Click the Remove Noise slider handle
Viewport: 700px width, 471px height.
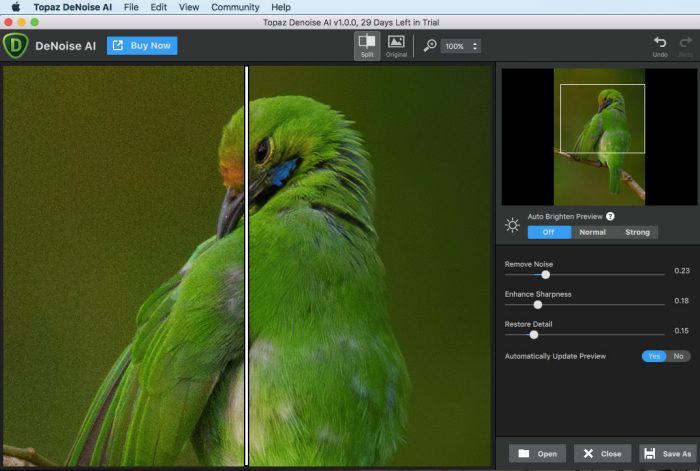tap(545, 274)
